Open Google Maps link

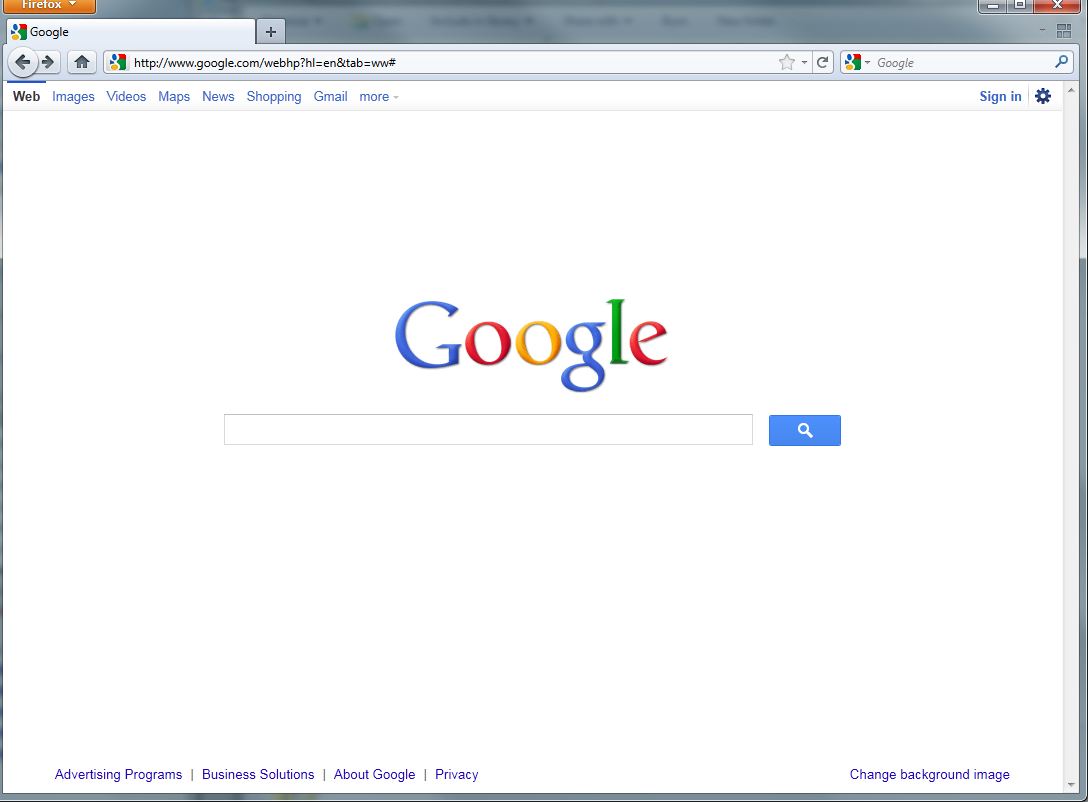tap(173, 96)
